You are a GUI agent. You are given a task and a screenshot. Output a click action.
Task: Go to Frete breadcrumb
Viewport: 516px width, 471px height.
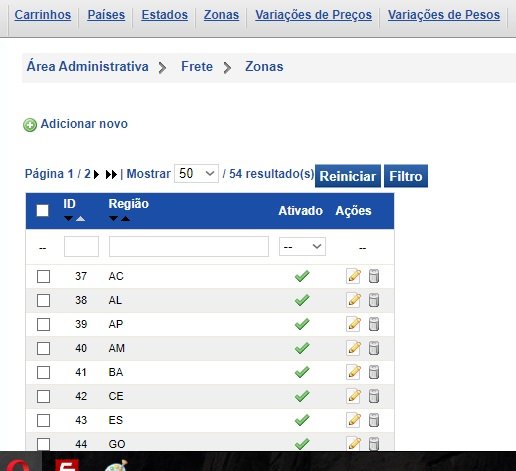tap(197, 67)
